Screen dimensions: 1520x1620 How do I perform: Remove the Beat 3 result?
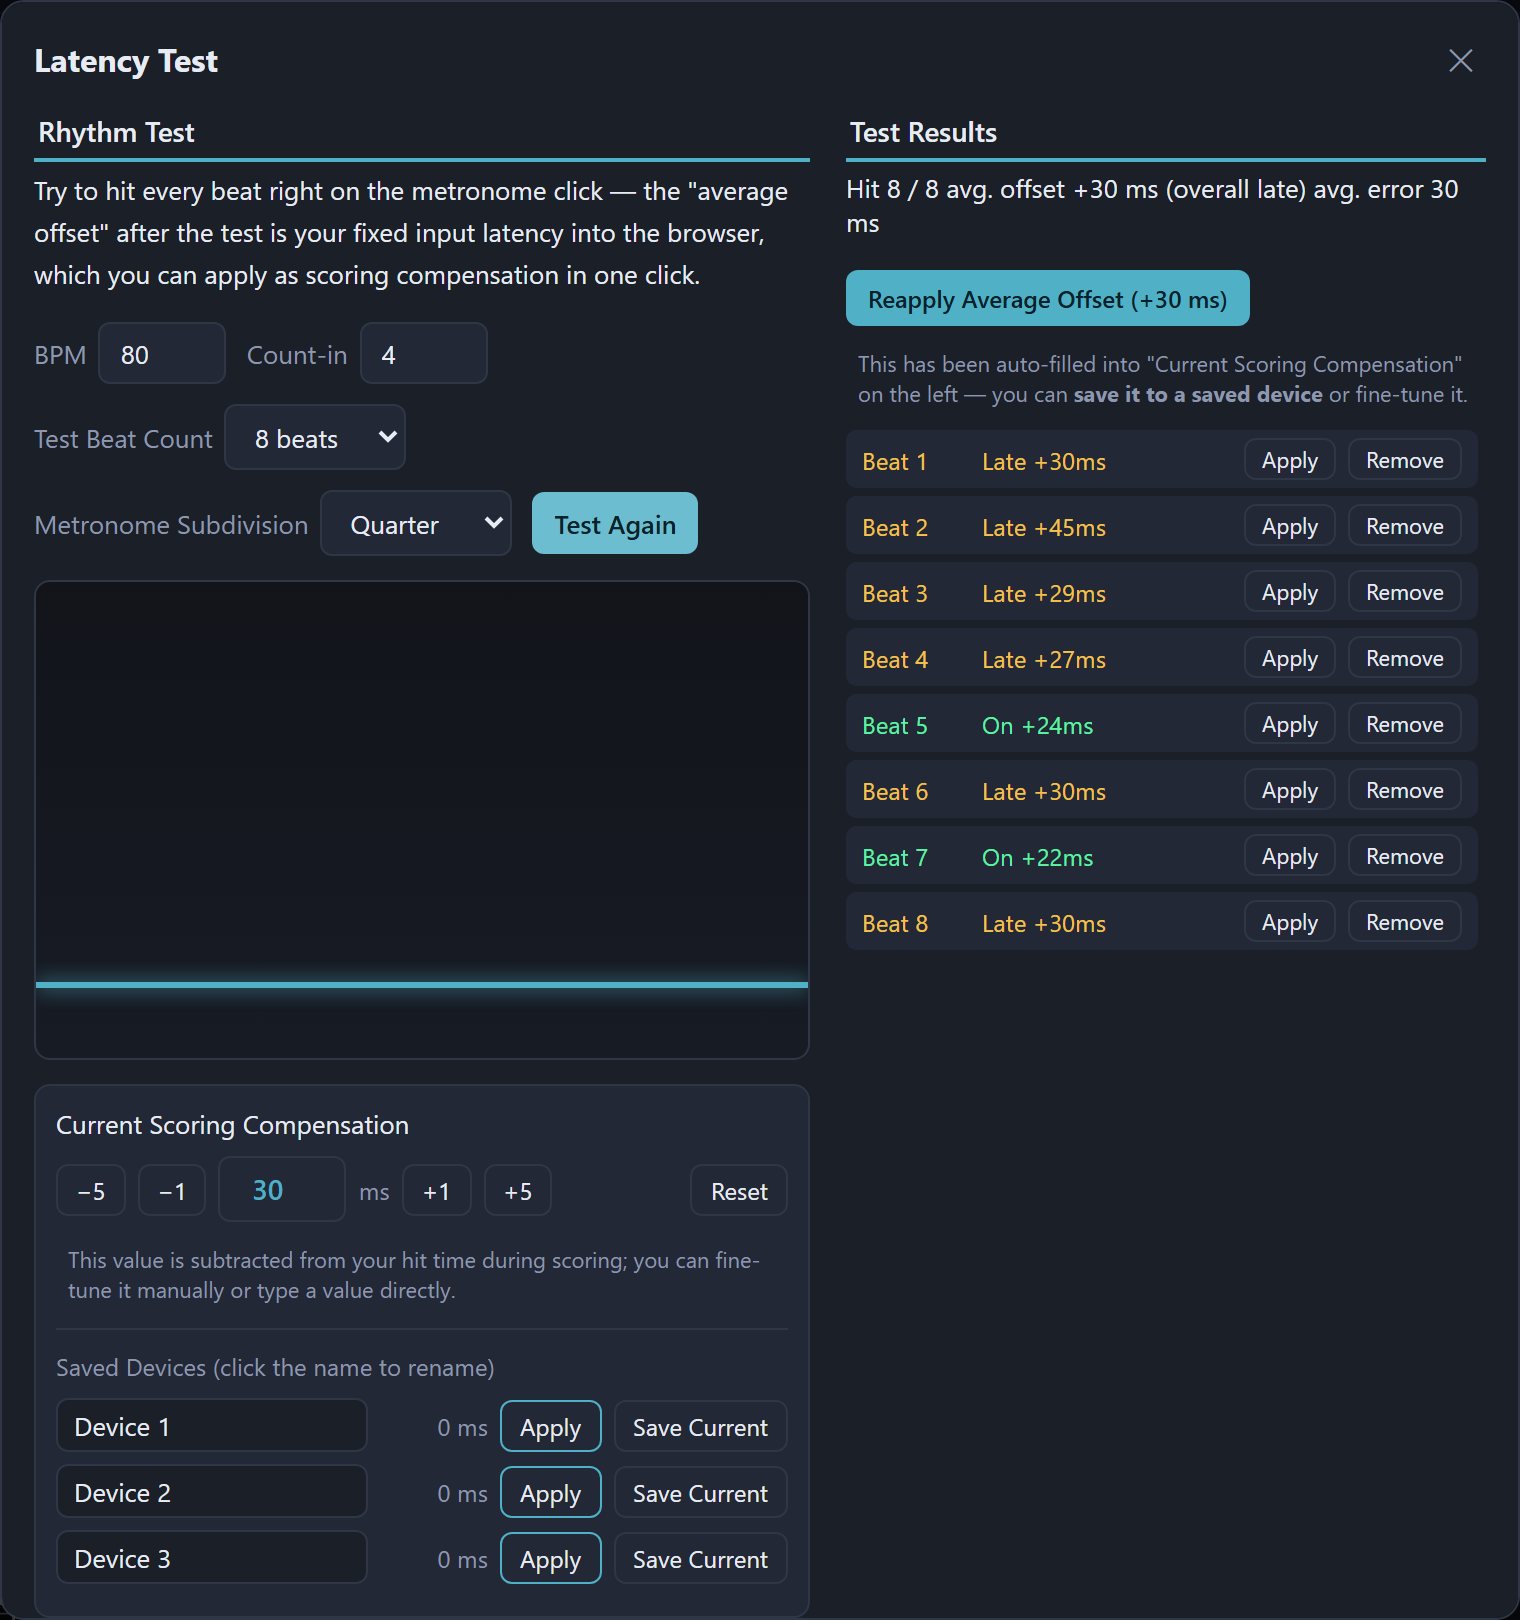1404,592
